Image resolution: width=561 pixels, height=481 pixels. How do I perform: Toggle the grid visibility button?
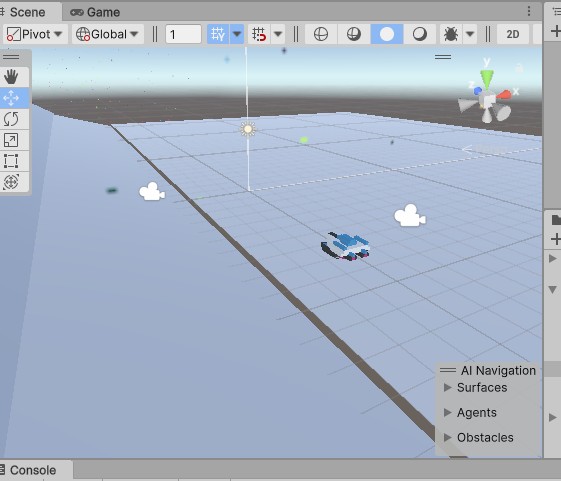pyautogui.click(x=218, y=34)
